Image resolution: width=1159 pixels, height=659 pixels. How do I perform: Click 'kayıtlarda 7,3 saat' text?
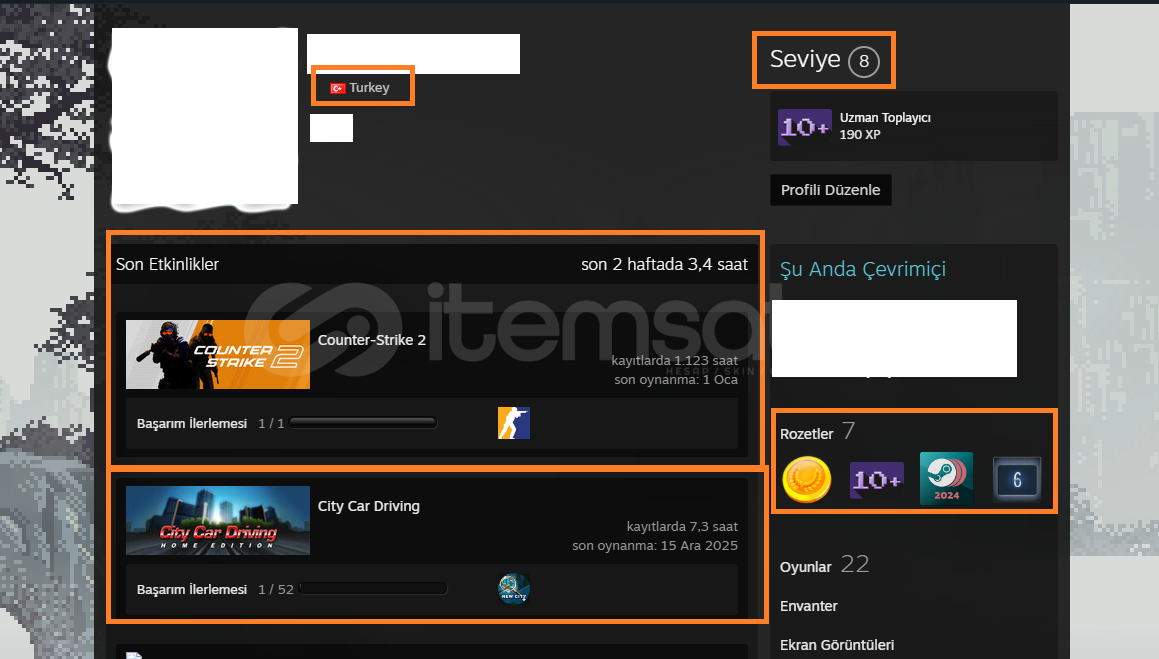pos(682,527)
